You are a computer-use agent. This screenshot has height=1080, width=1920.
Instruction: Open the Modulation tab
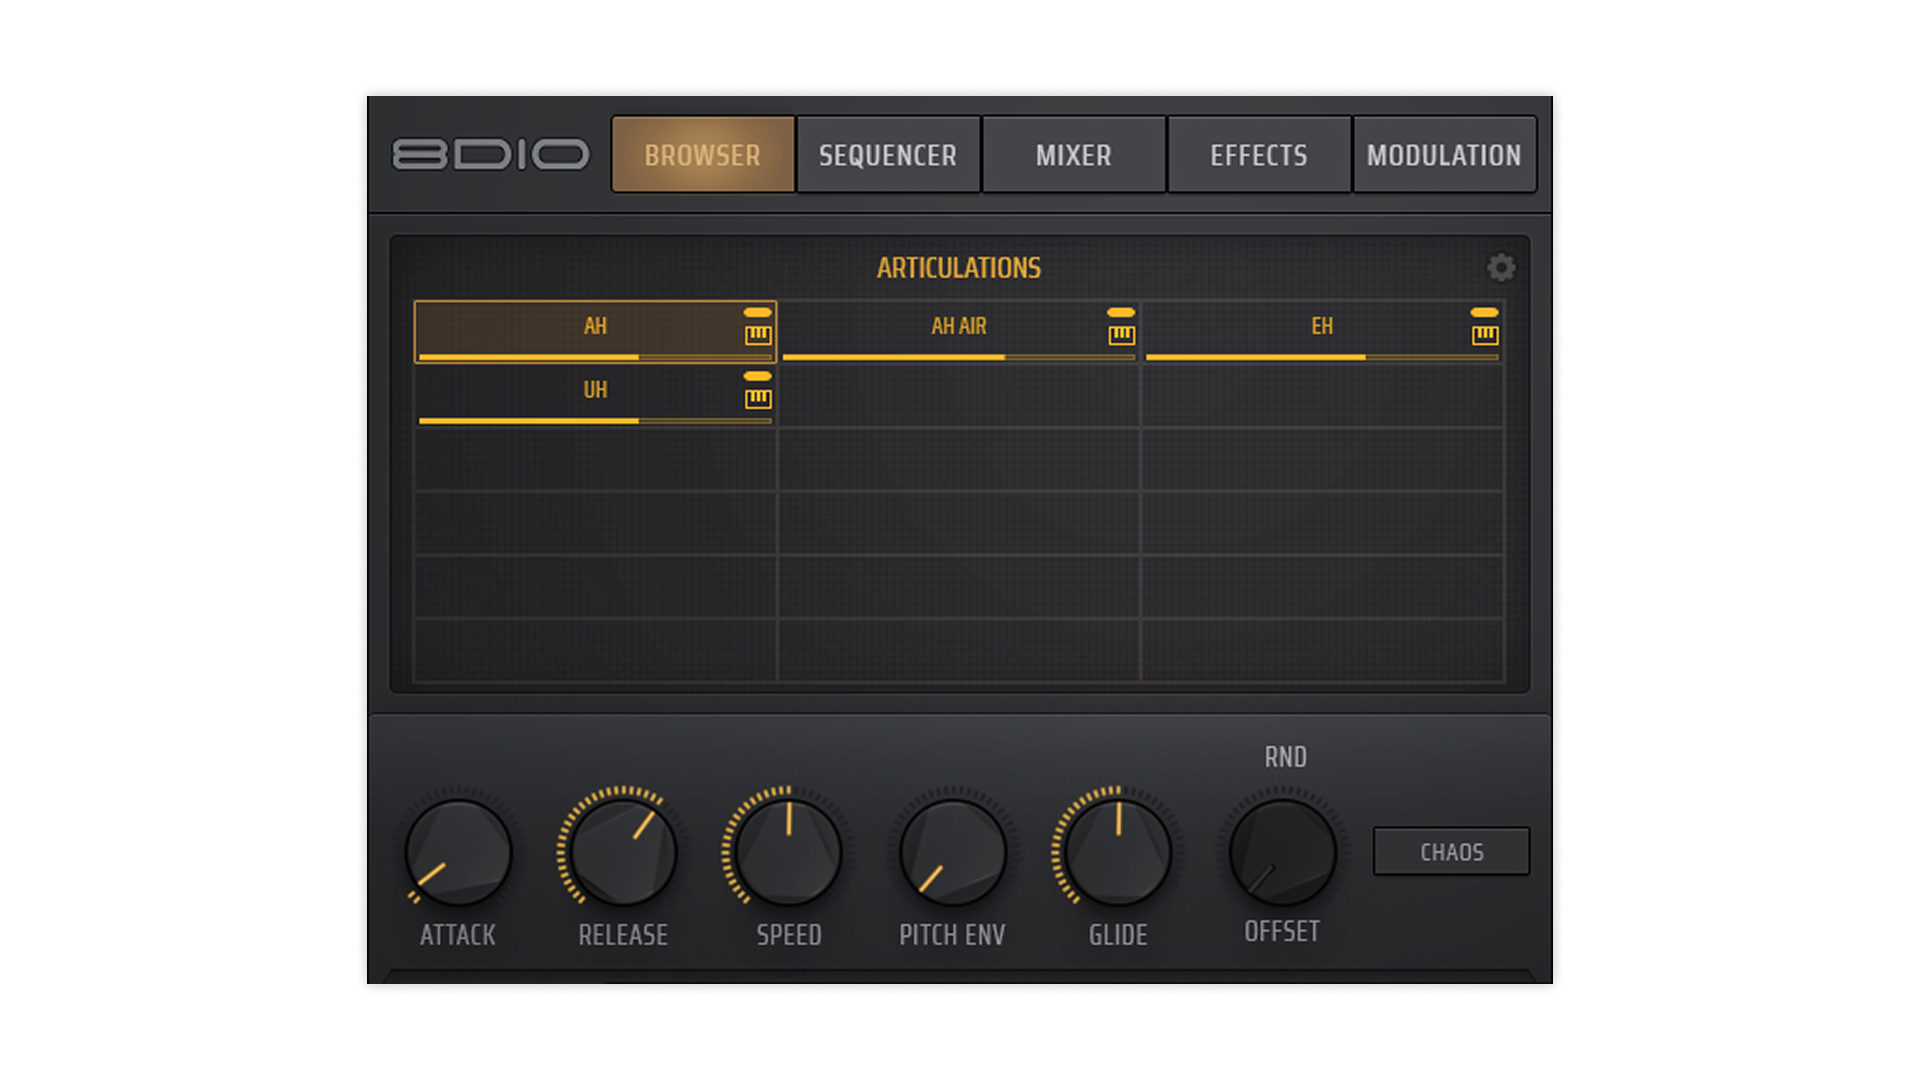1444,155
